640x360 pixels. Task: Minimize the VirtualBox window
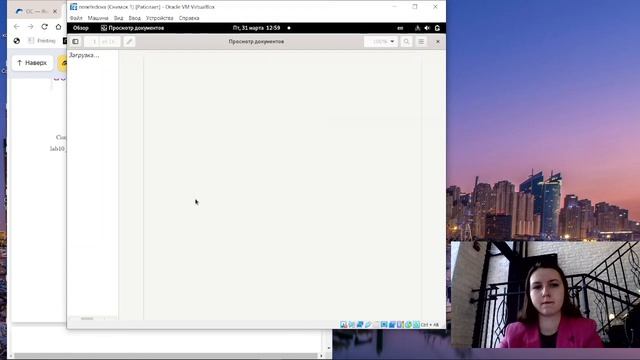[x=394, y=7]
